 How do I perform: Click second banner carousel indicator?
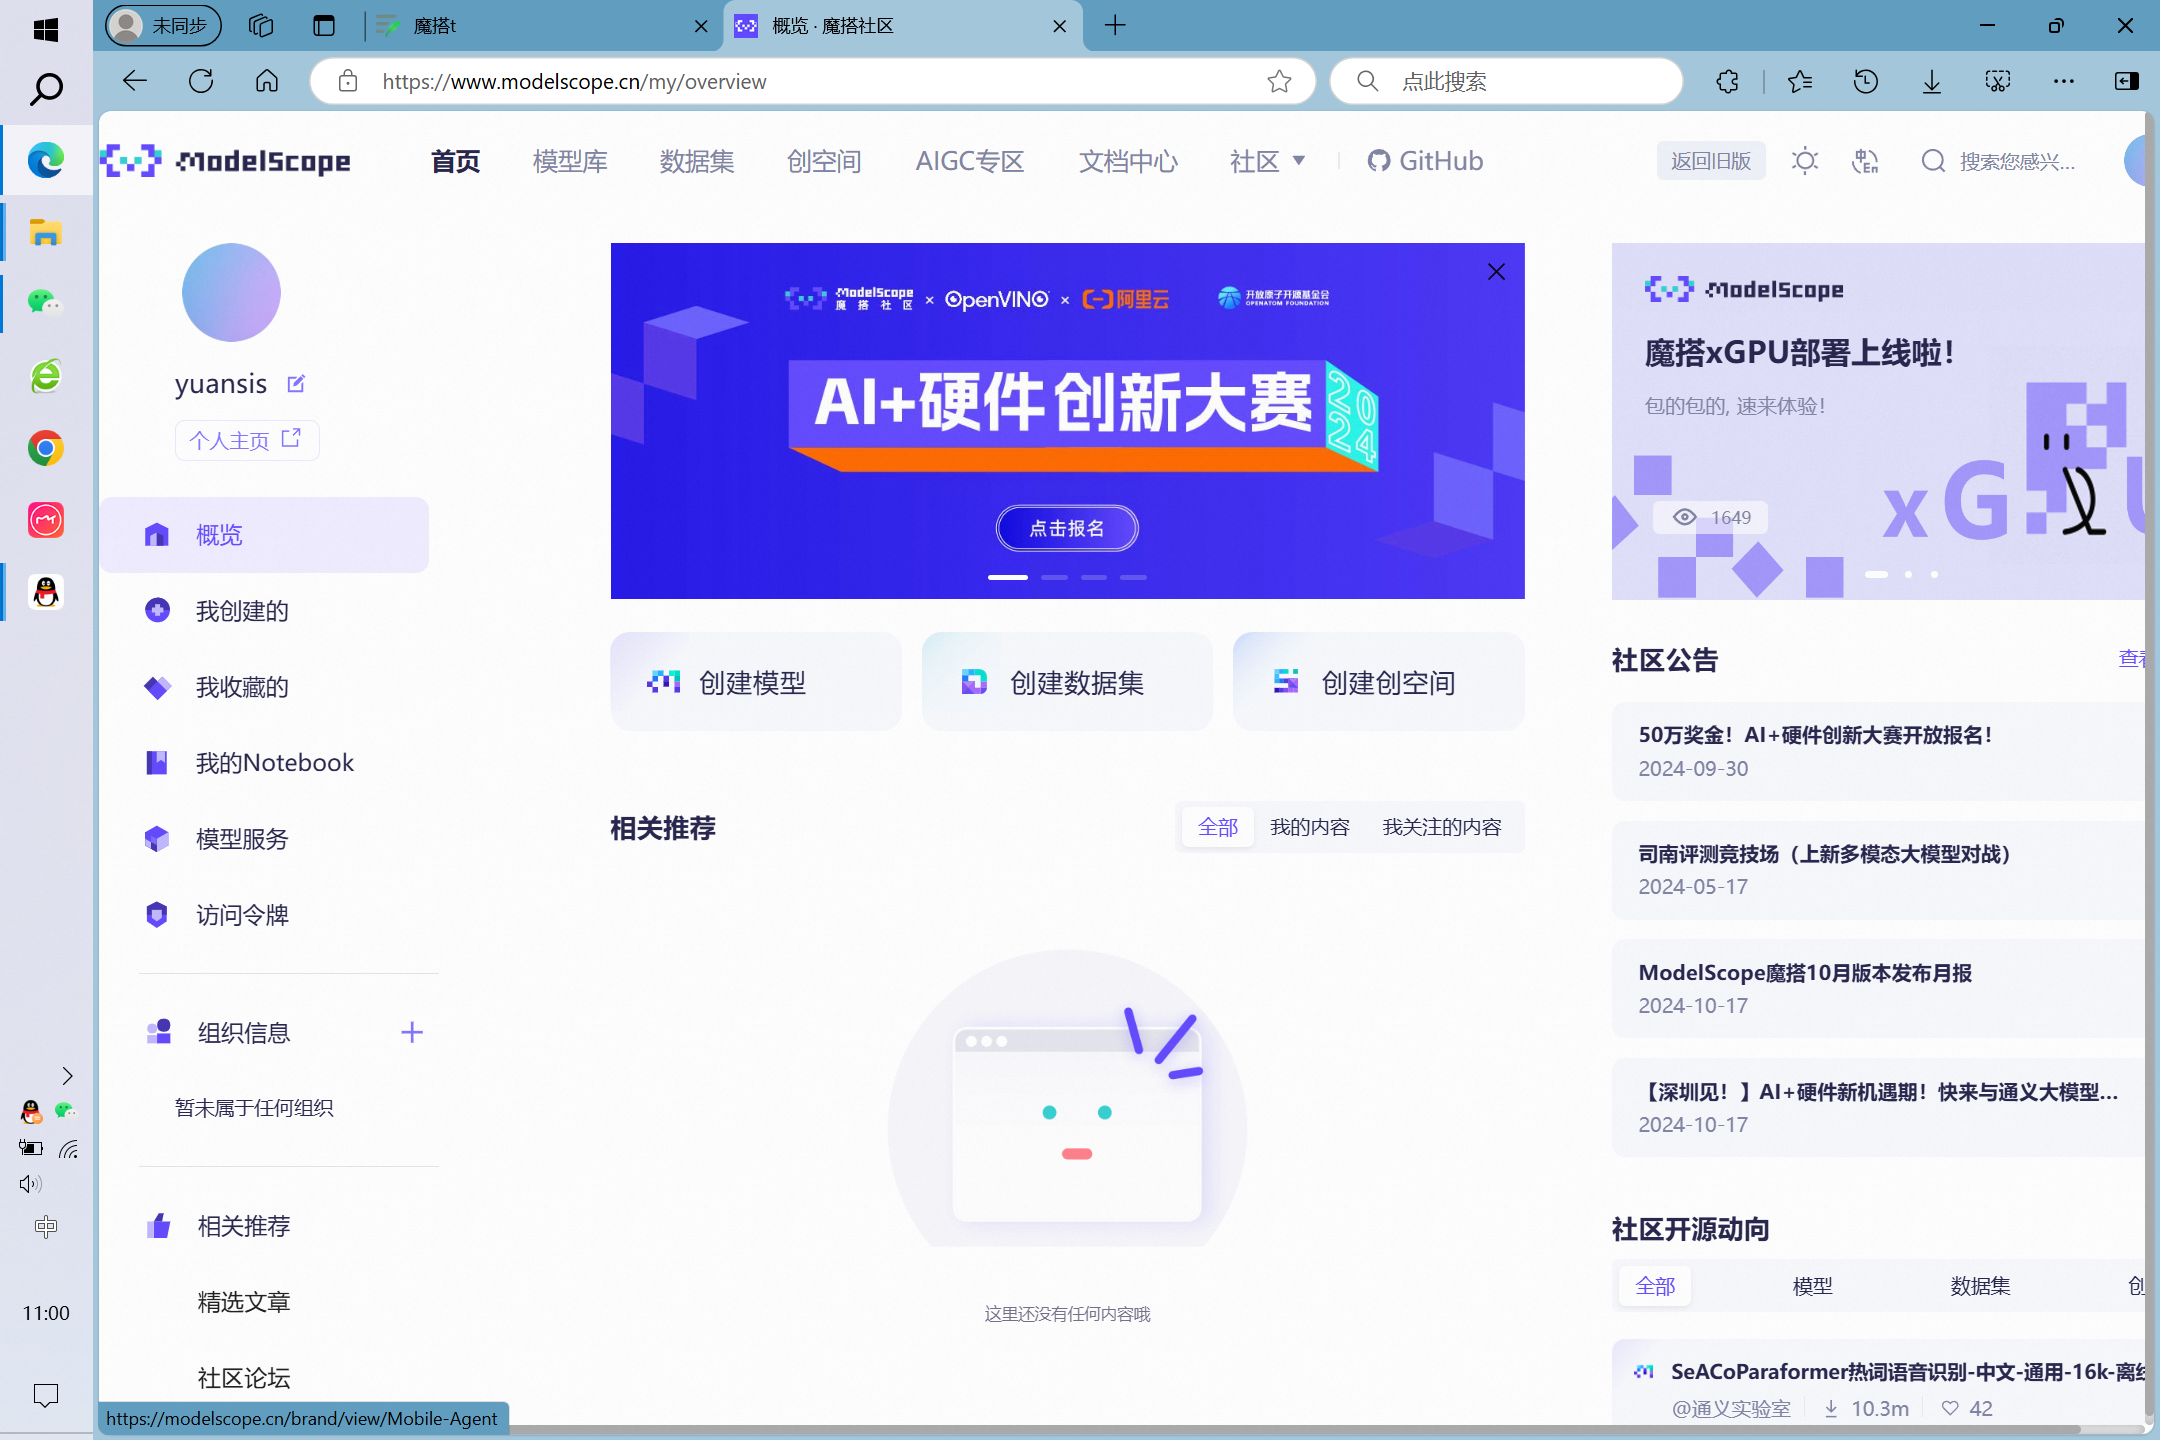[x=1054, y=577]
